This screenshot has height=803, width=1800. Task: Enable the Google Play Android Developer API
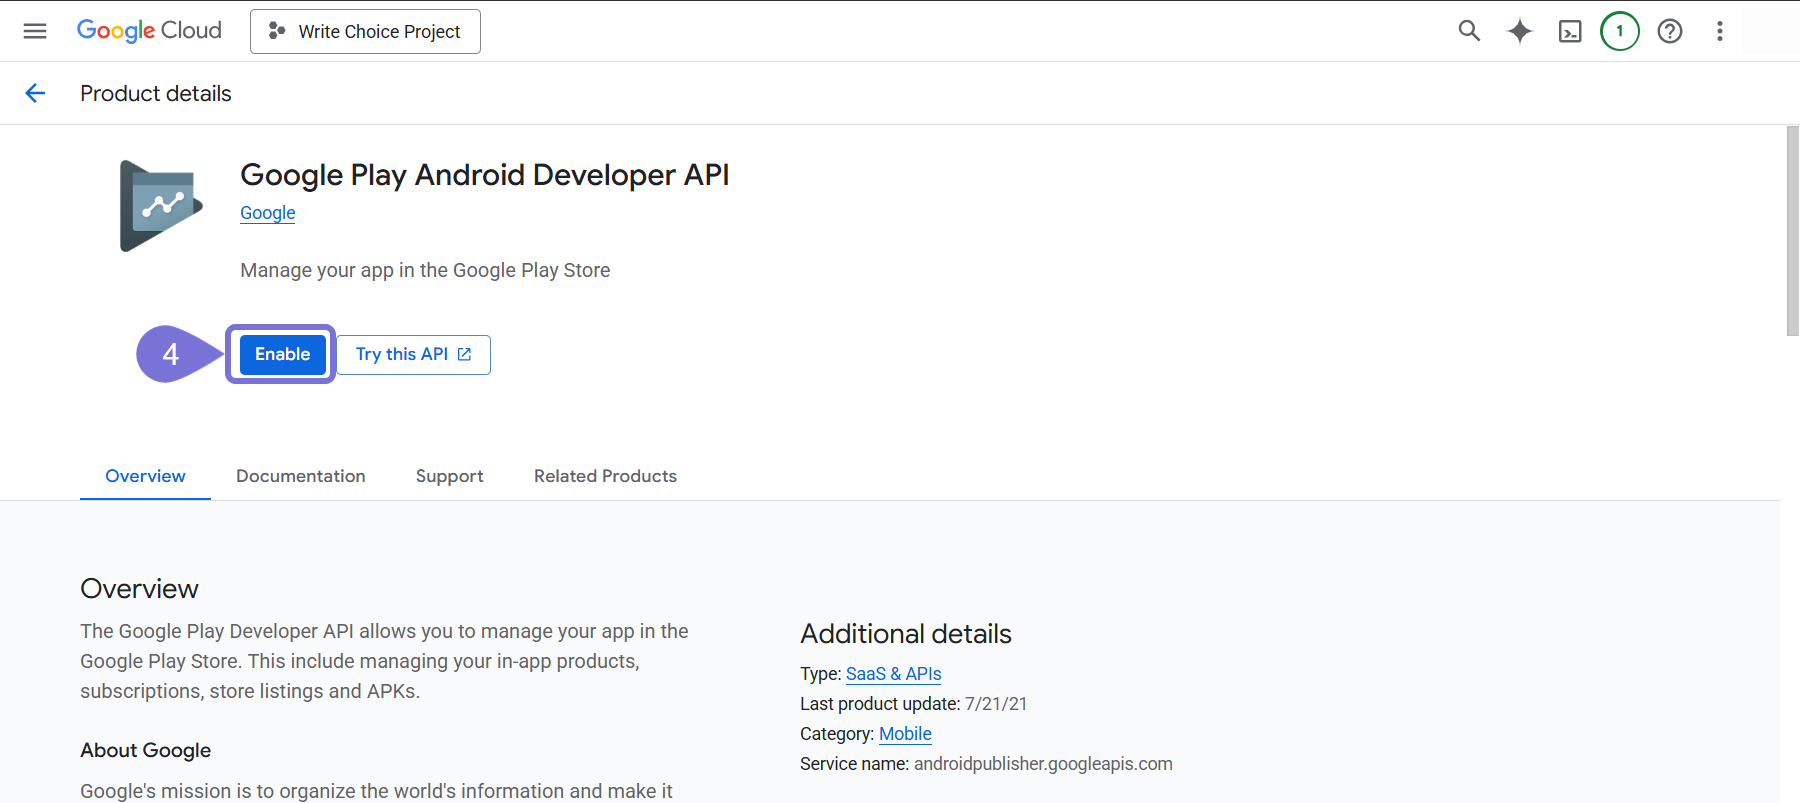(x=282, y=354)
